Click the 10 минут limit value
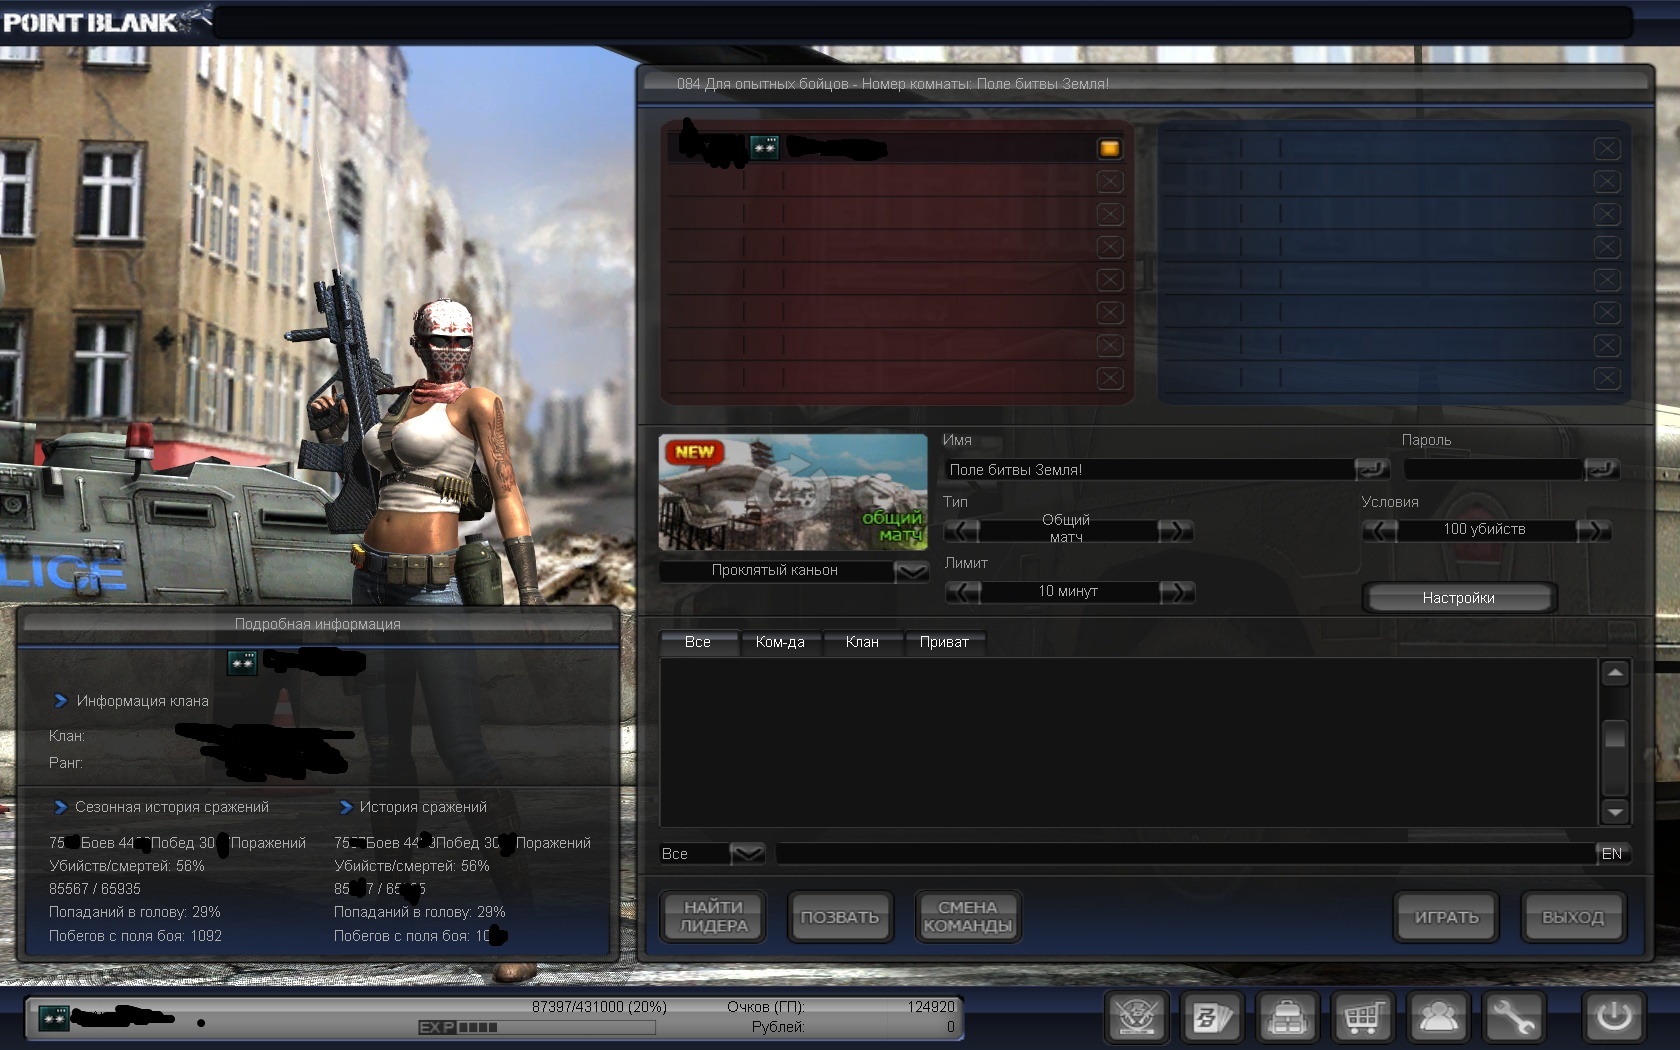Screen dimensions: 1680x1050 point(1068,592)
